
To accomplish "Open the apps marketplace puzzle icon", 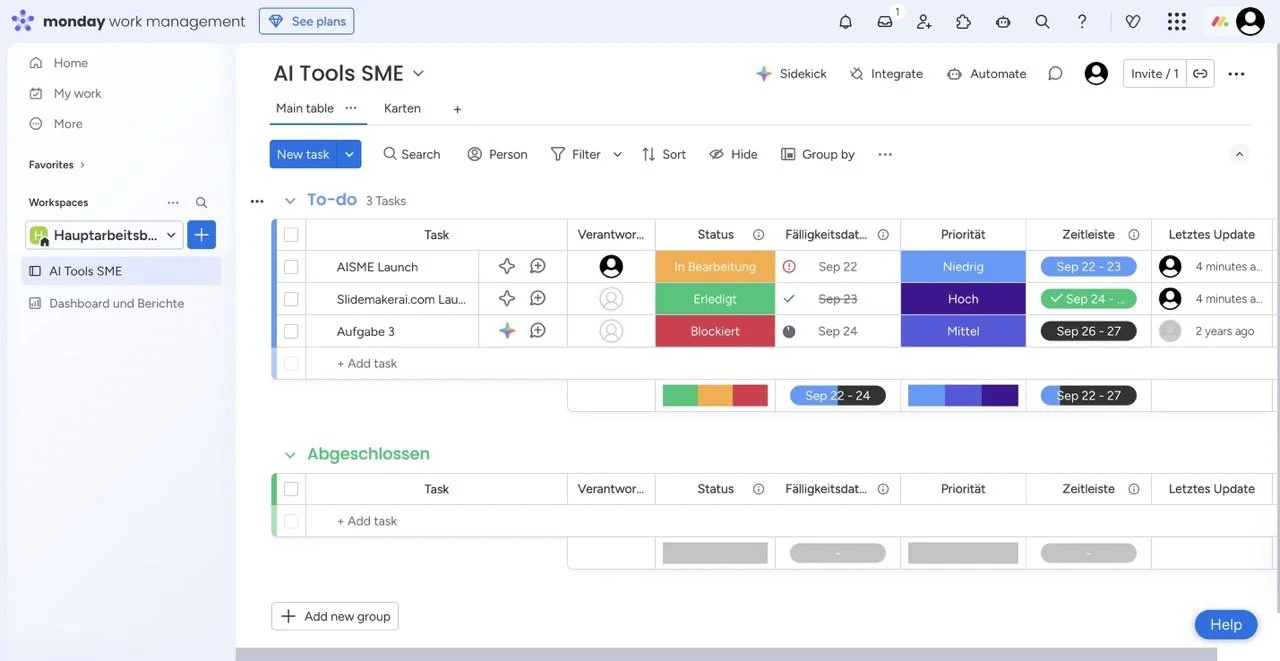I will 963,20.
